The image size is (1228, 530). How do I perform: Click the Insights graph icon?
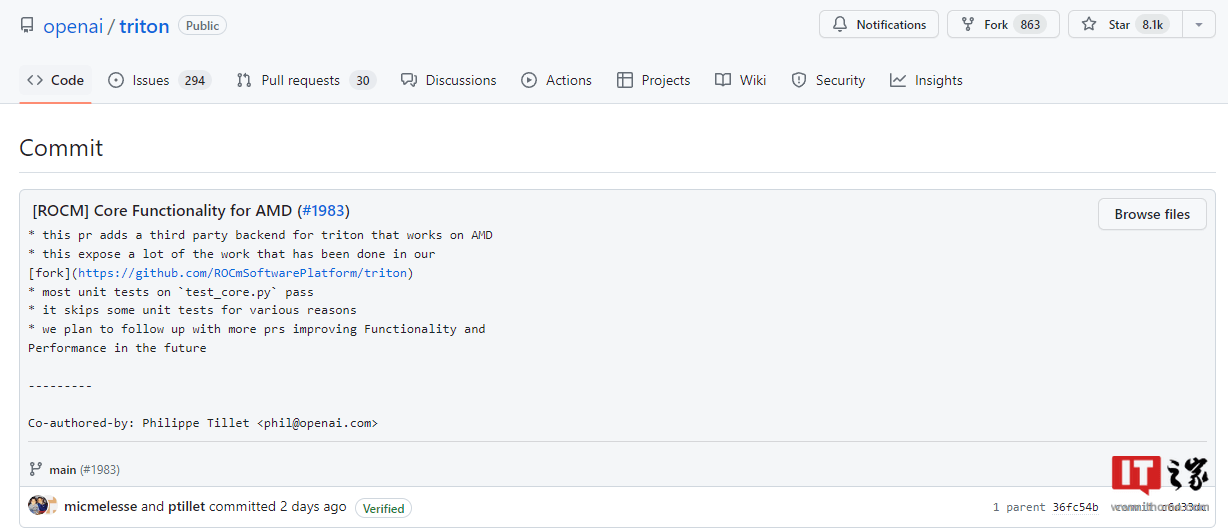[x=898, y=80]
